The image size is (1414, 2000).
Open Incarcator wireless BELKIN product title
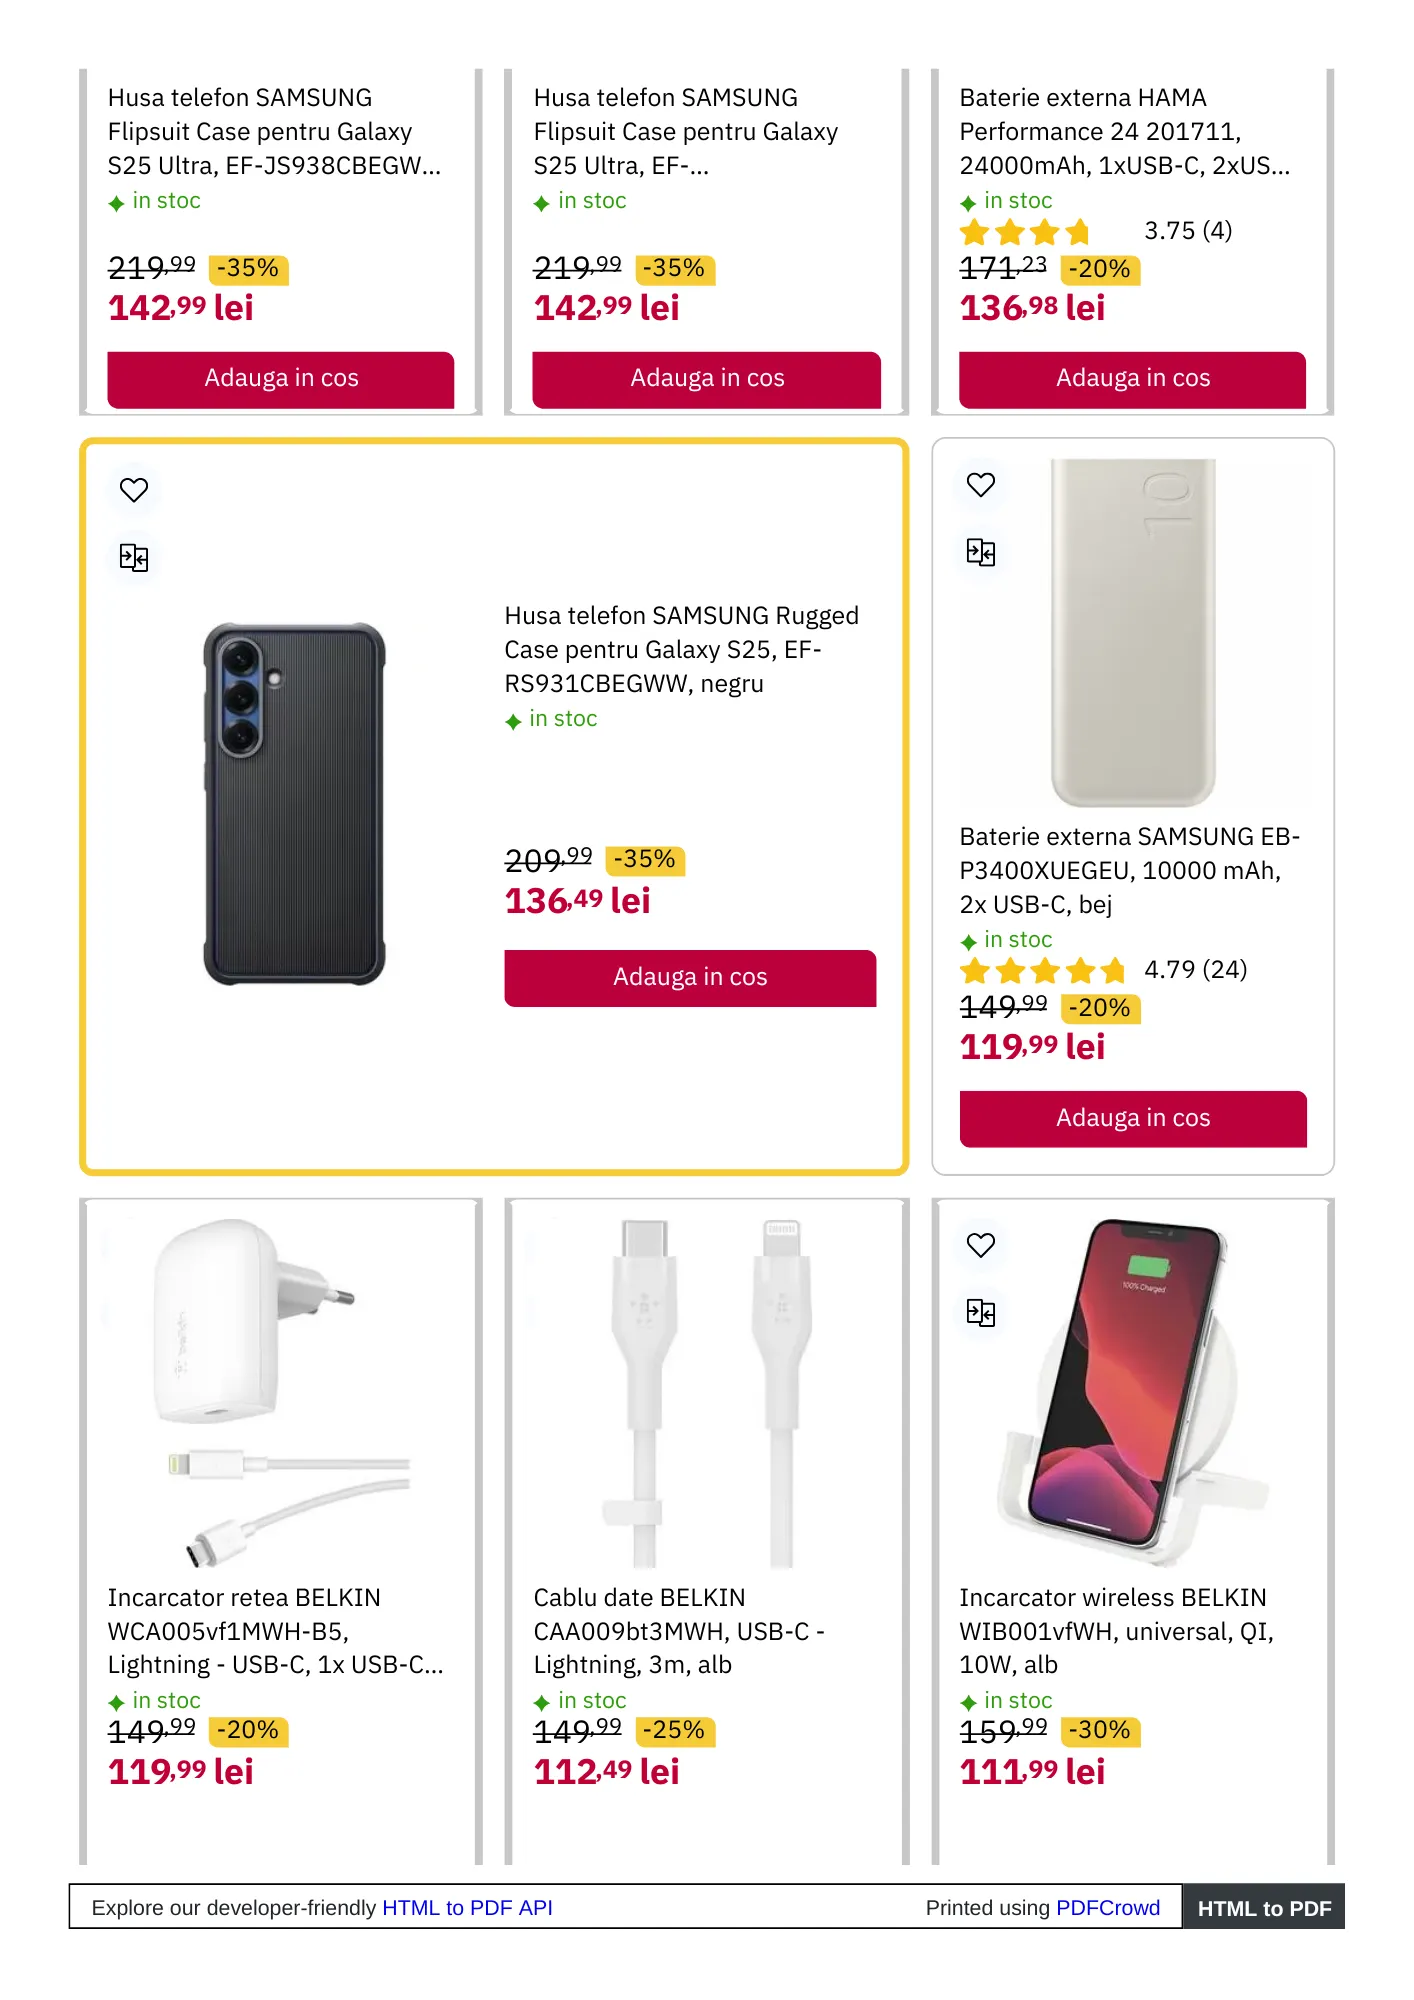pos(1115,1631)
